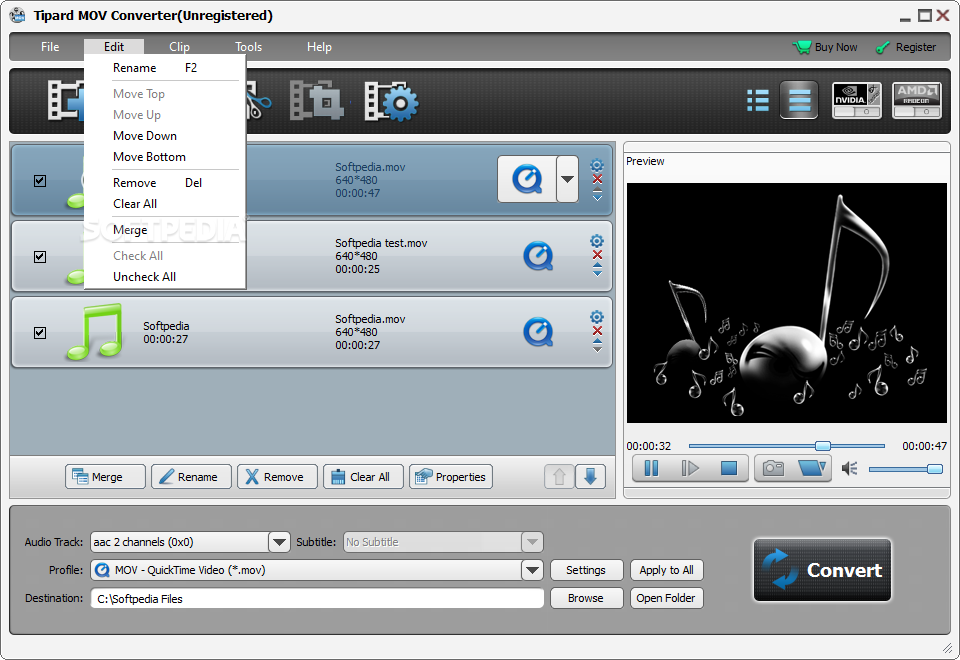Open the Tools menu
Image resolution: width=960 pixels, height=660 pixels.
point(249,47)
